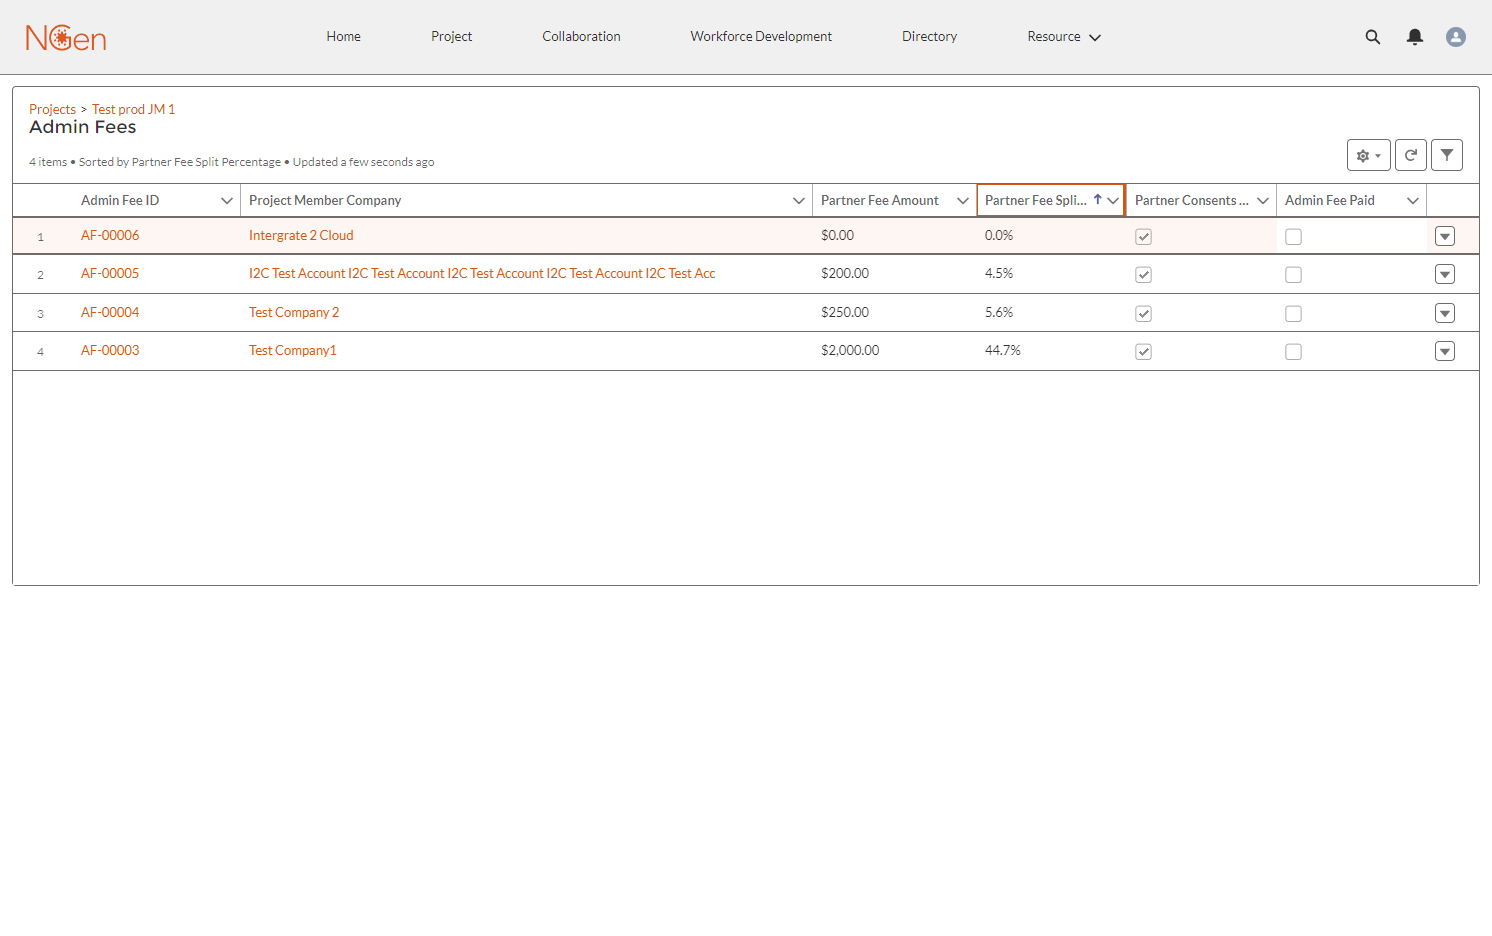Viewport: 1492px width, 936px height.
Task: Open the Directory nav item
Action: (x=930, y=37)
